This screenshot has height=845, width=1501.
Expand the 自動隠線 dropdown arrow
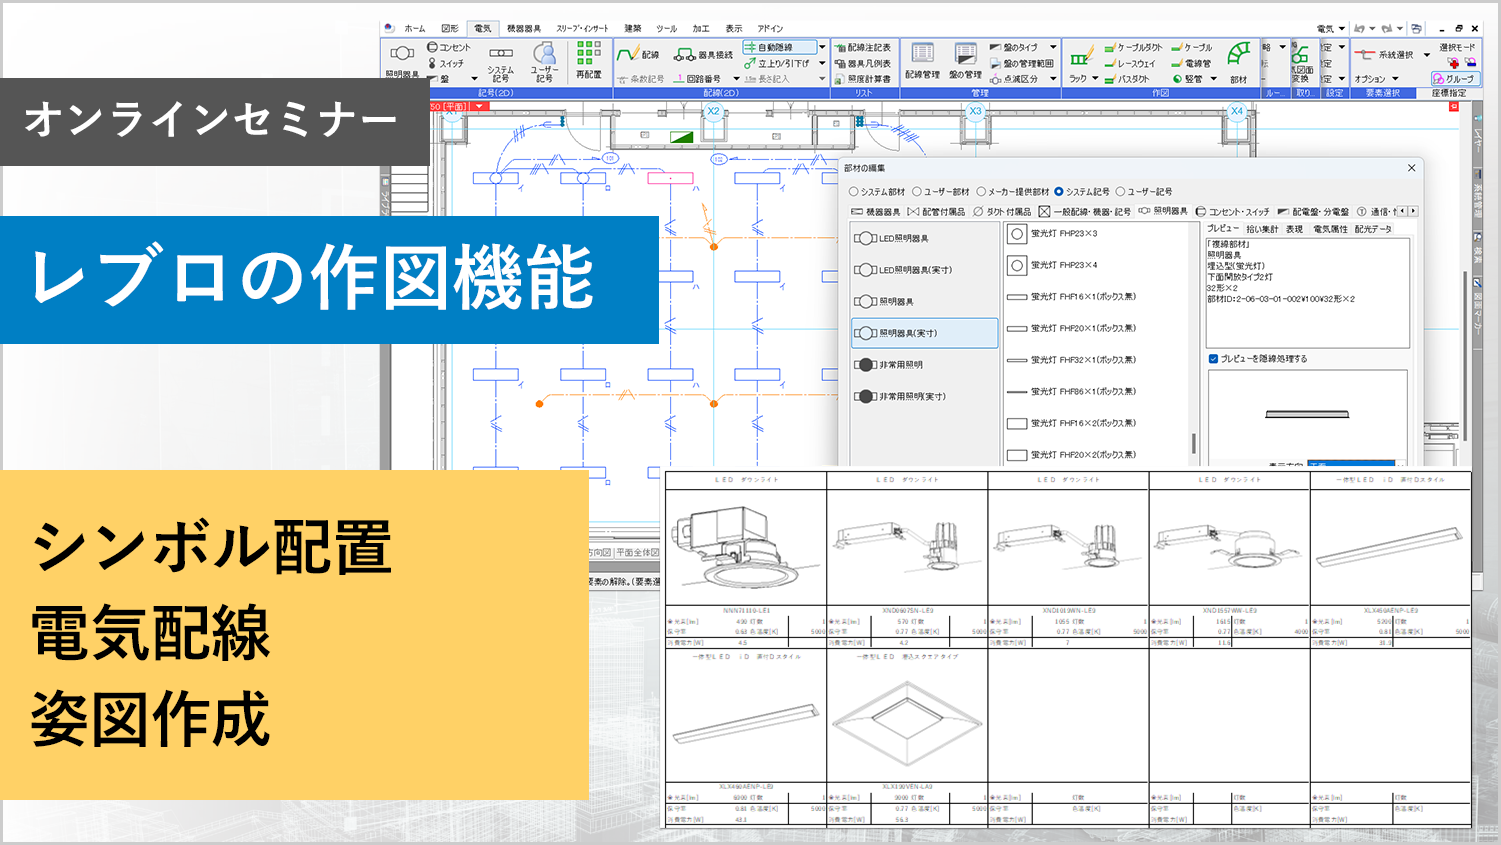822,47
